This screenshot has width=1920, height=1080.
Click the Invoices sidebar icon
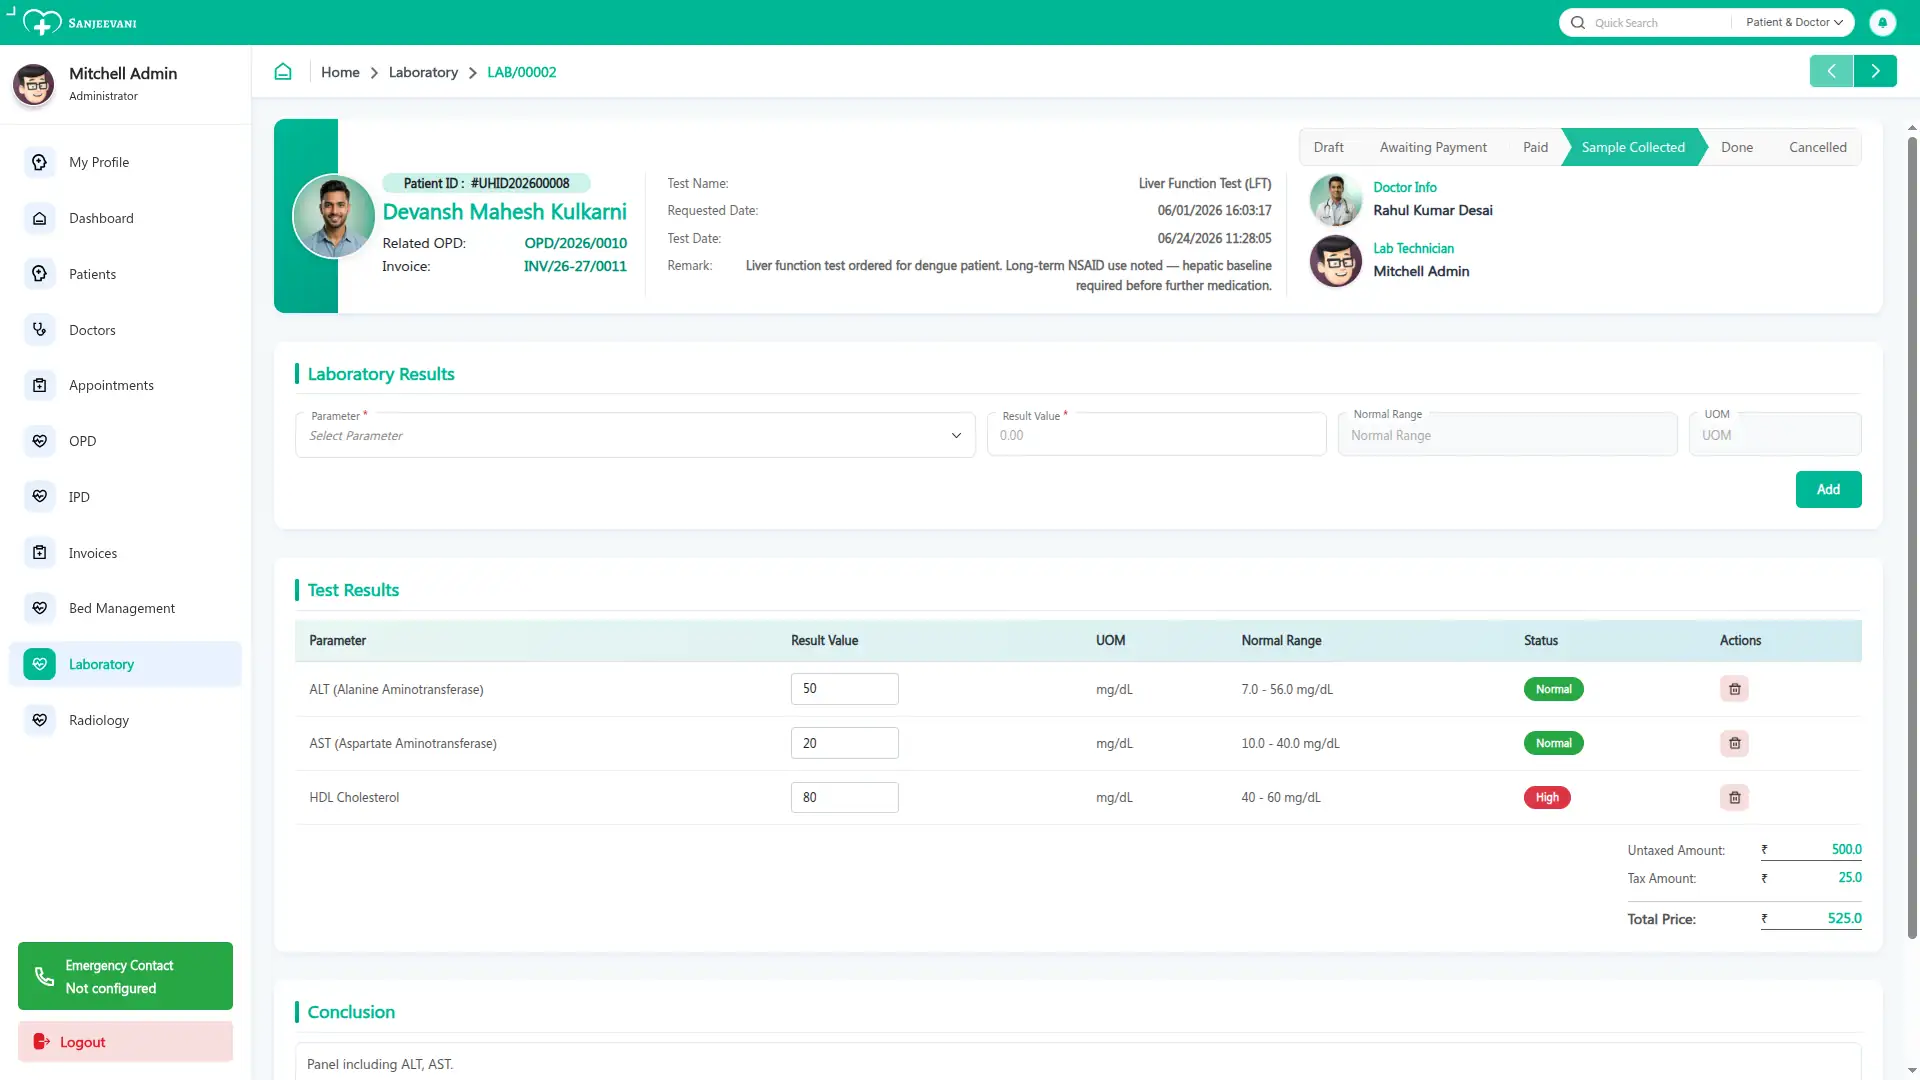[x=40, y=553]
